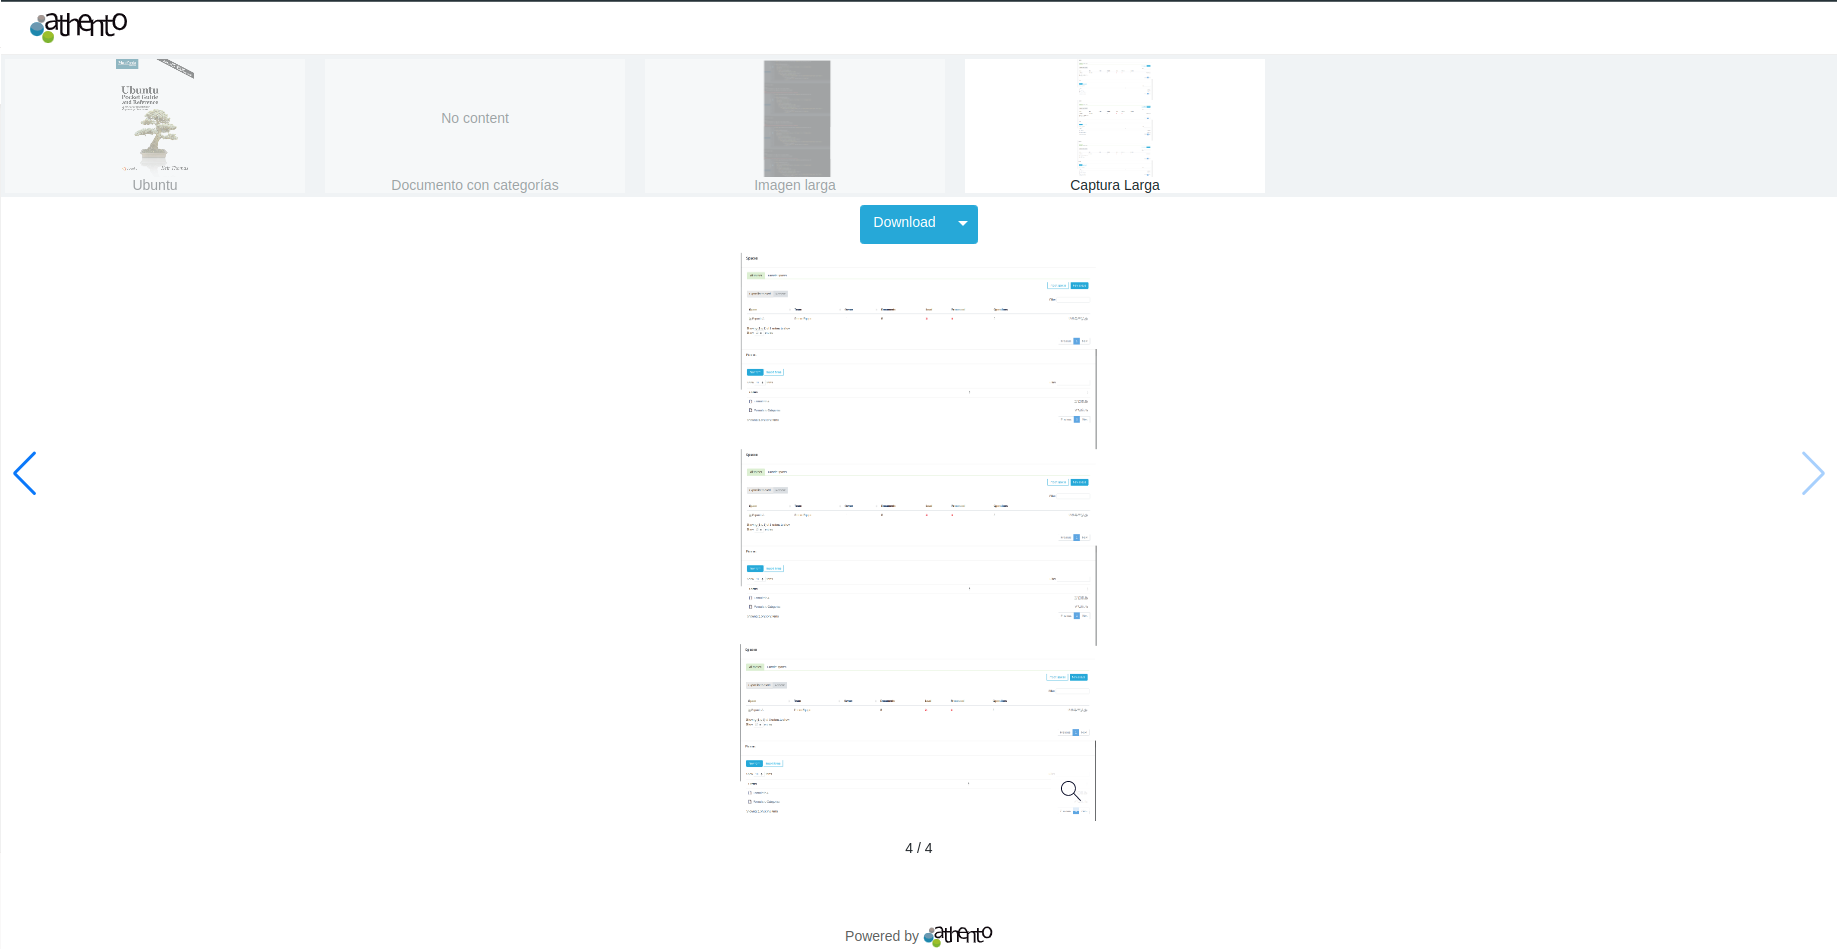Click the Athento logo in the header
This screenshot has height=949, width=1837.
[x=79, y=27]
